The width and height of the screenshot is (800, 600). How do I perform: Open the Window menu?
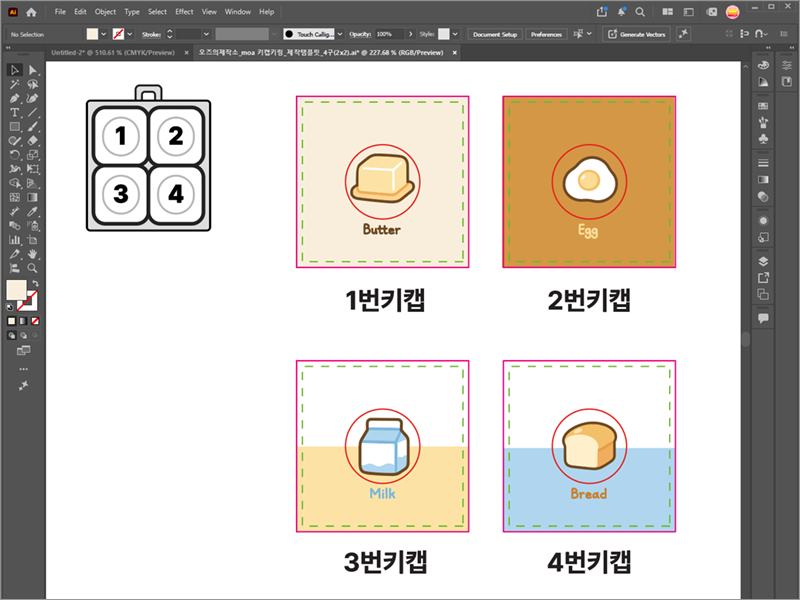238,12
